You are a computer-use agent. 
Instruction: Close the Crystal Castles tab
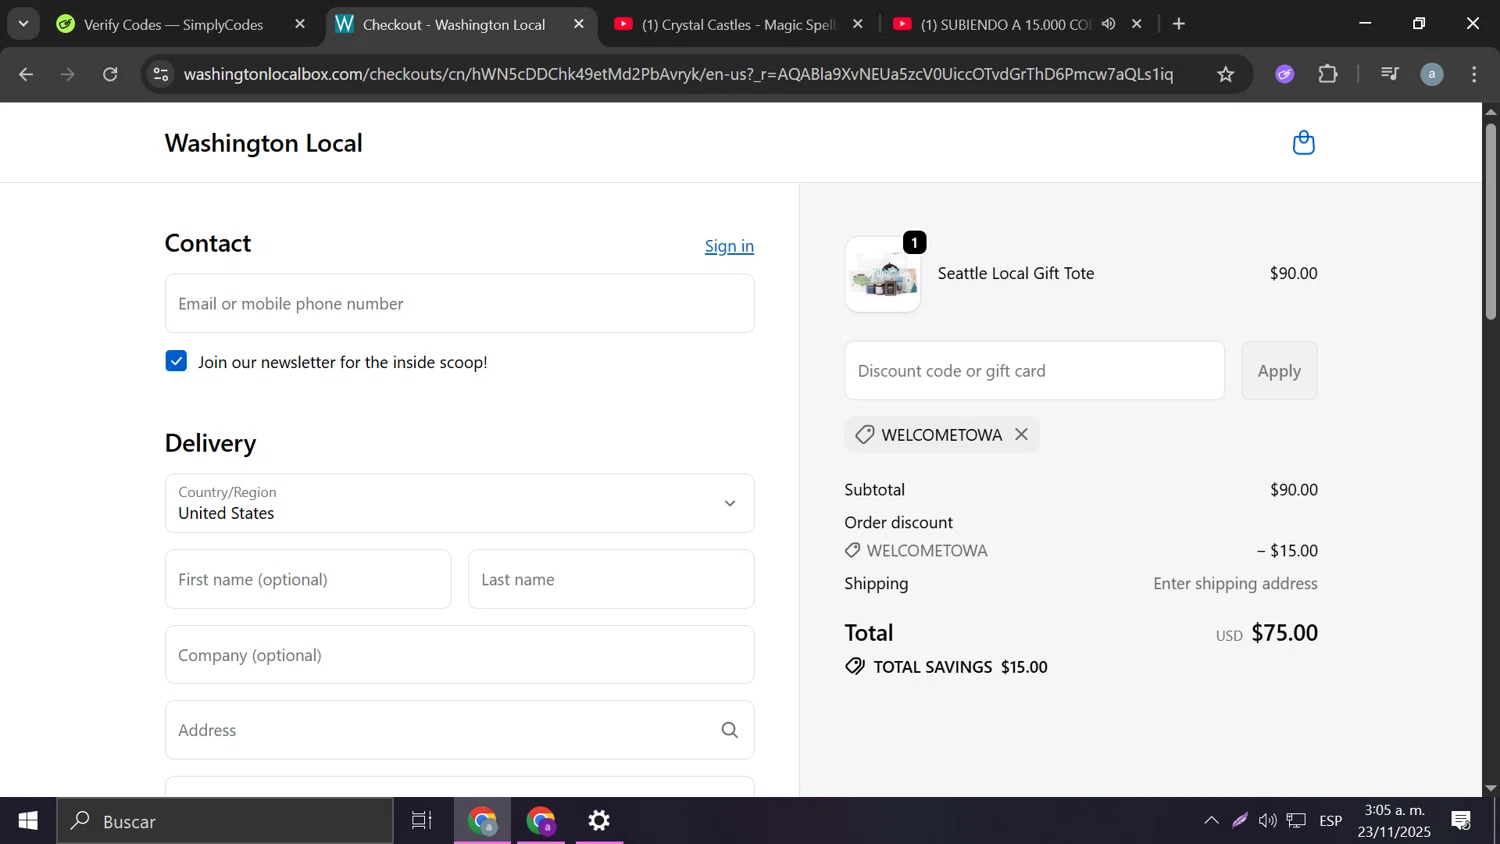(858, 24)
